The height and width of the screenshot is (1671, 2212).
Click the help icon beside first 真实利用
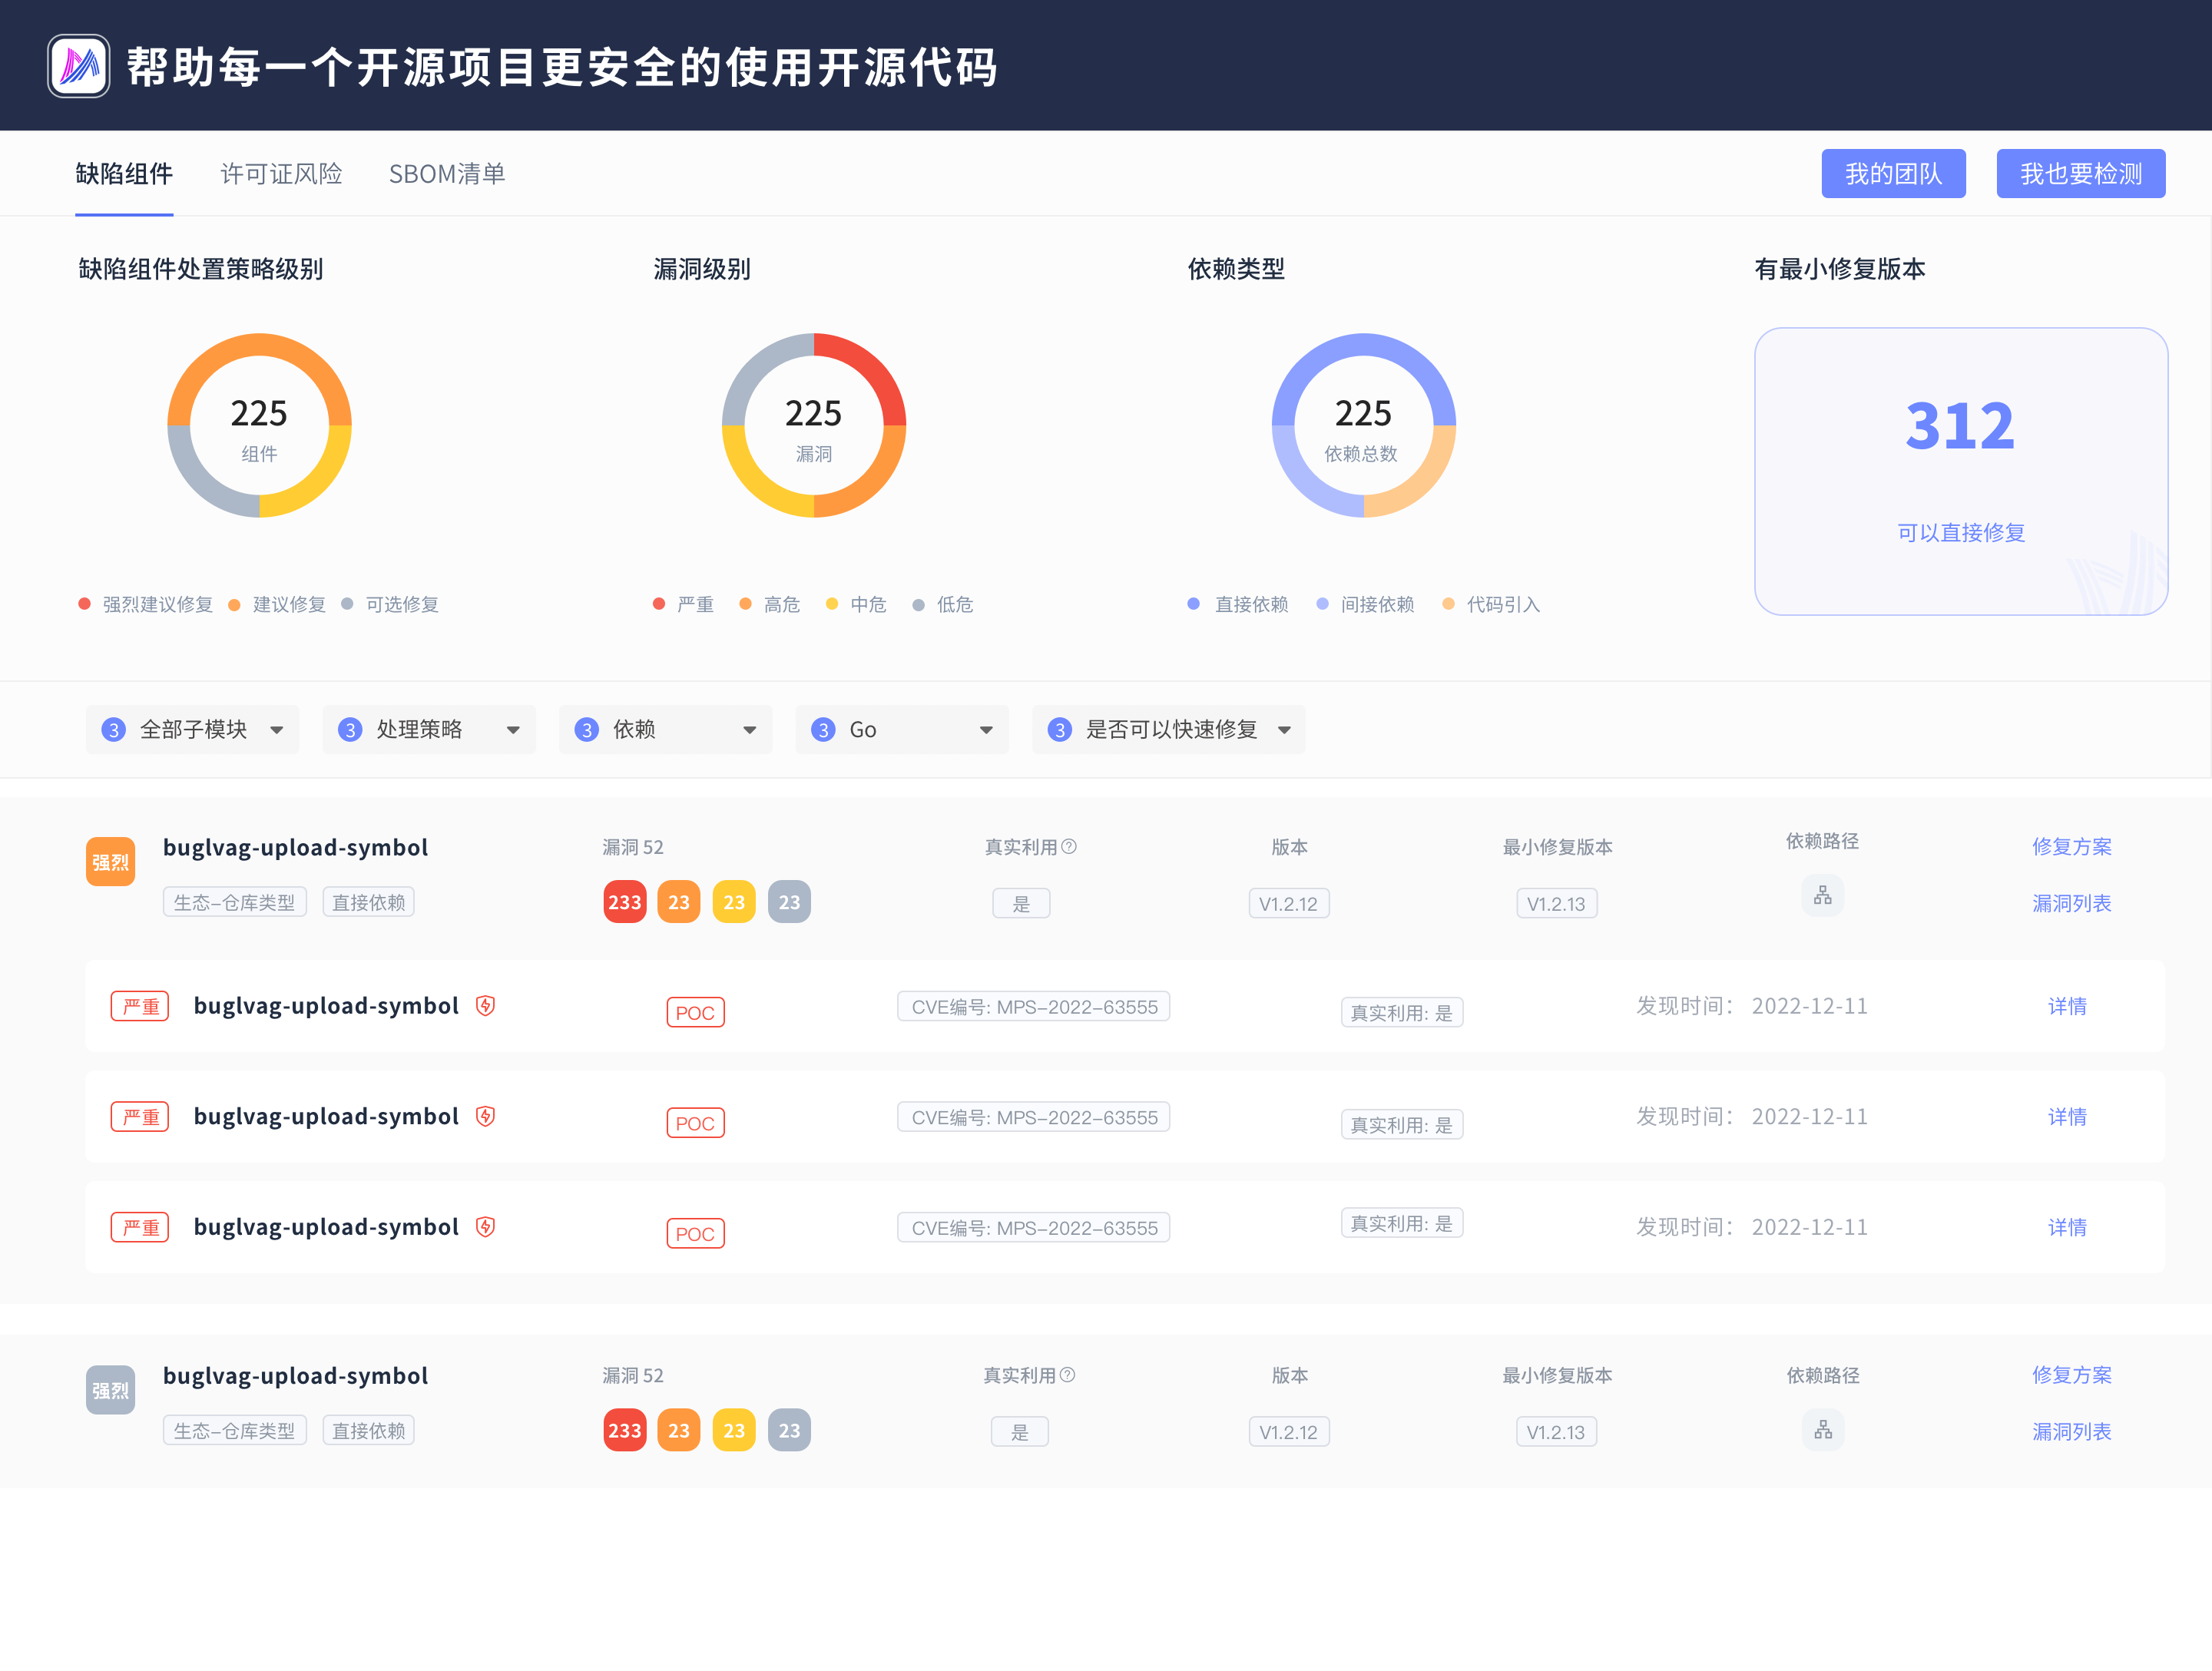coord(1069,847)
